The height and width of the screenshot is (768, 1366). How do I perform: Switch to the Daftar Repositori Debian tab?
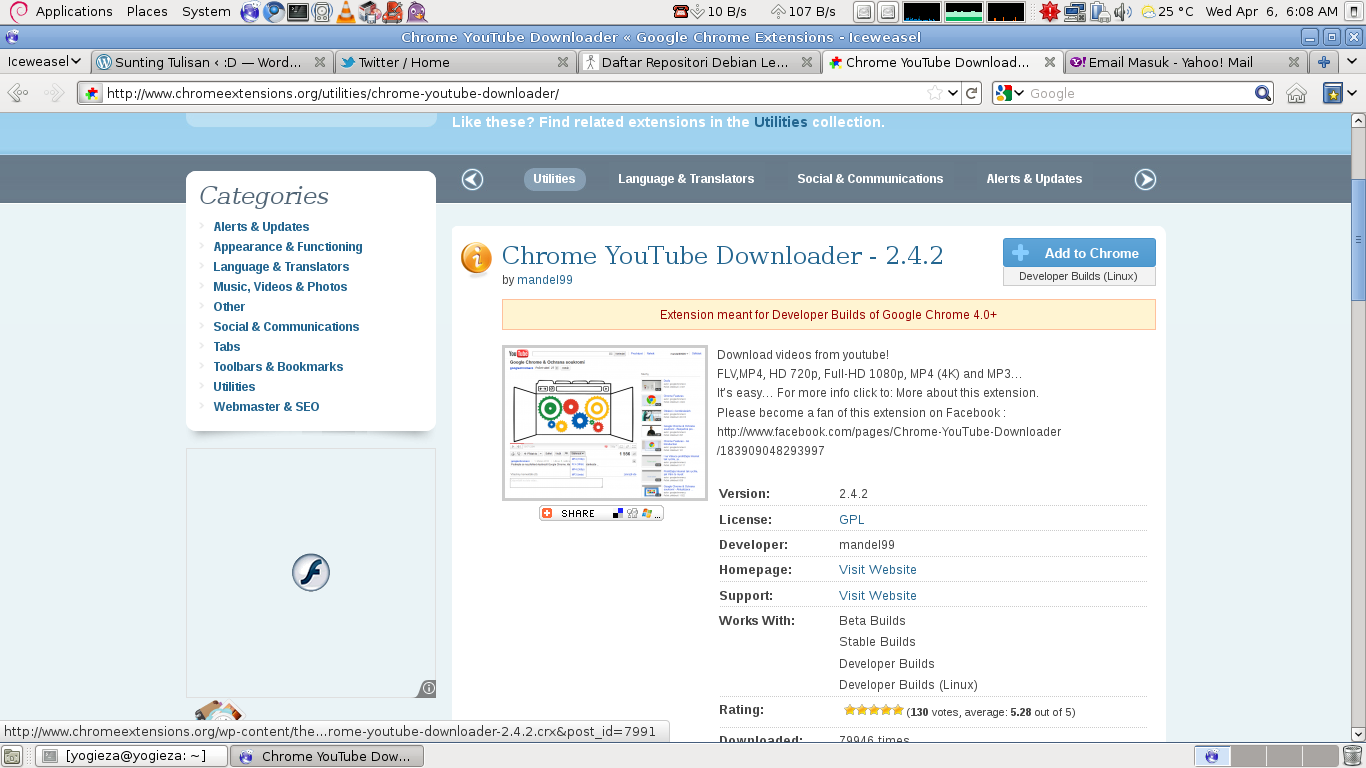pyautogui.click(x=699, y=62)
